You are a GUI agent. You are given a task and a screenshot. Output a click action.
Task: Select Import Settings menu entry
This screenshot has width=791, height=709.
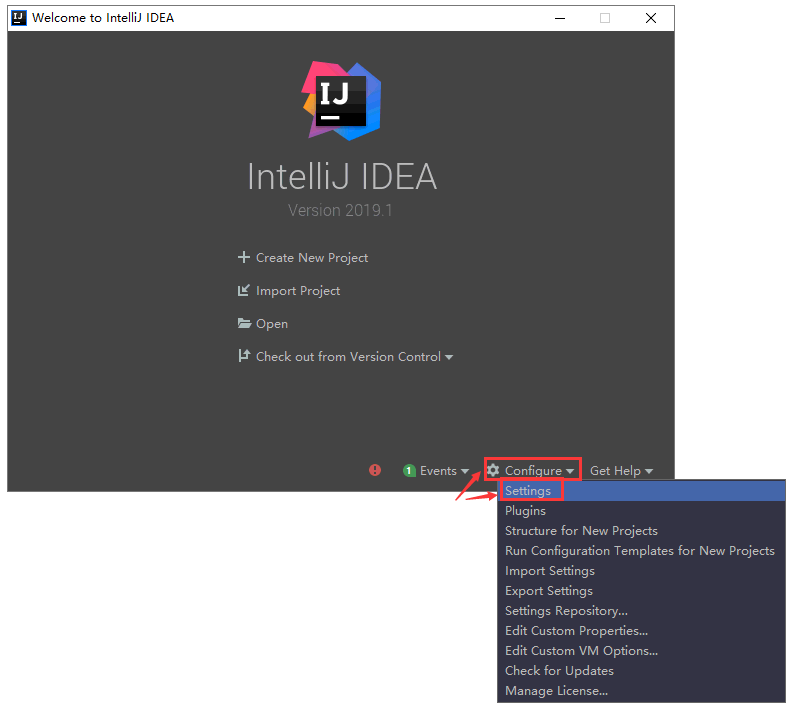(x=641, y=571)
